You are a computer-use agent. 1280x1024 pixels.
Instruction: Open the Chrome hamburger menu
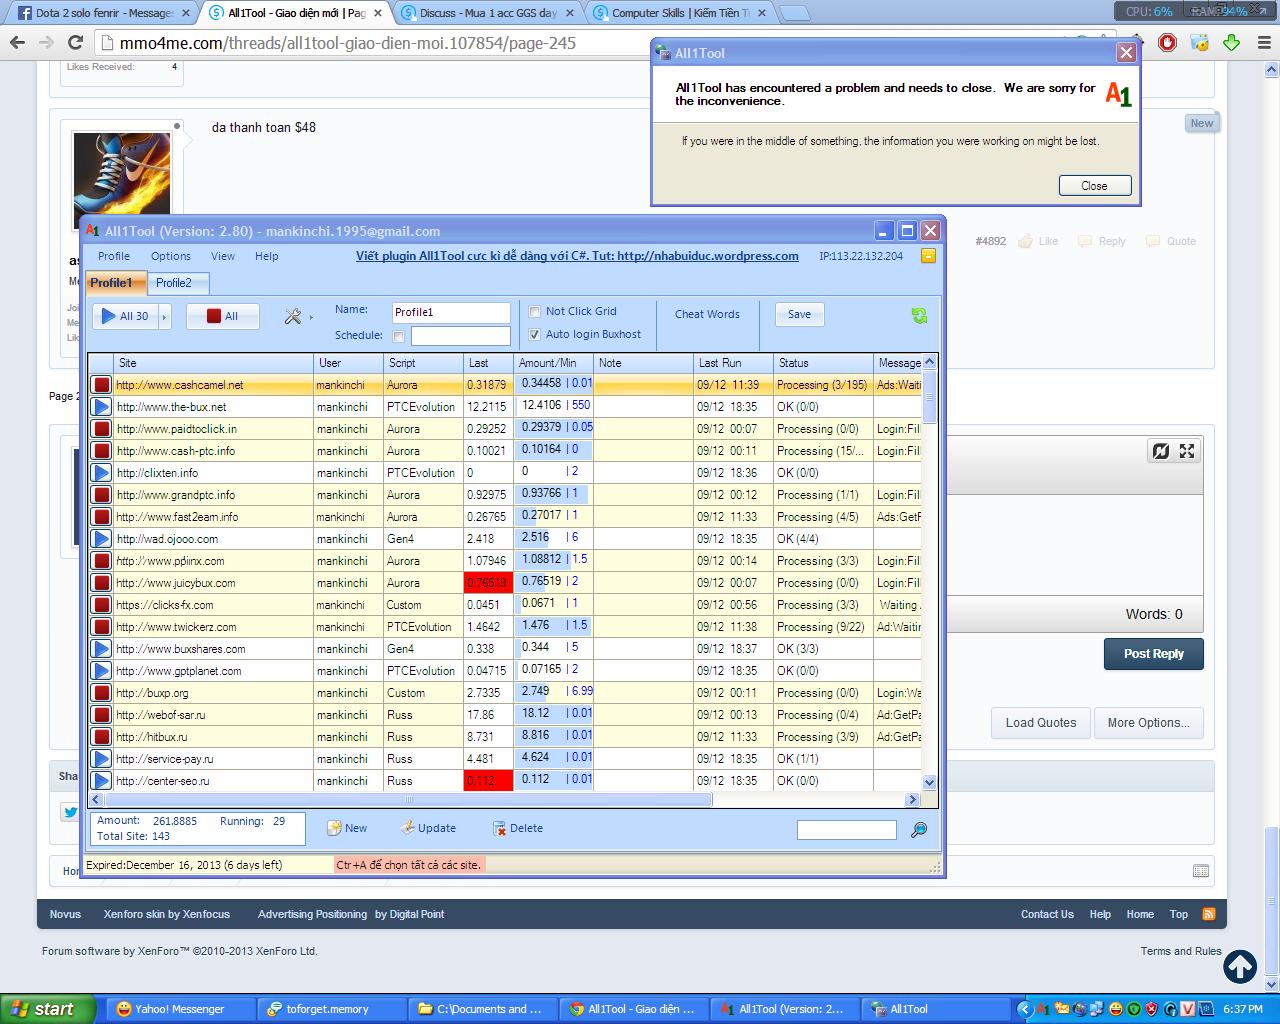[x=1262, y=43]
